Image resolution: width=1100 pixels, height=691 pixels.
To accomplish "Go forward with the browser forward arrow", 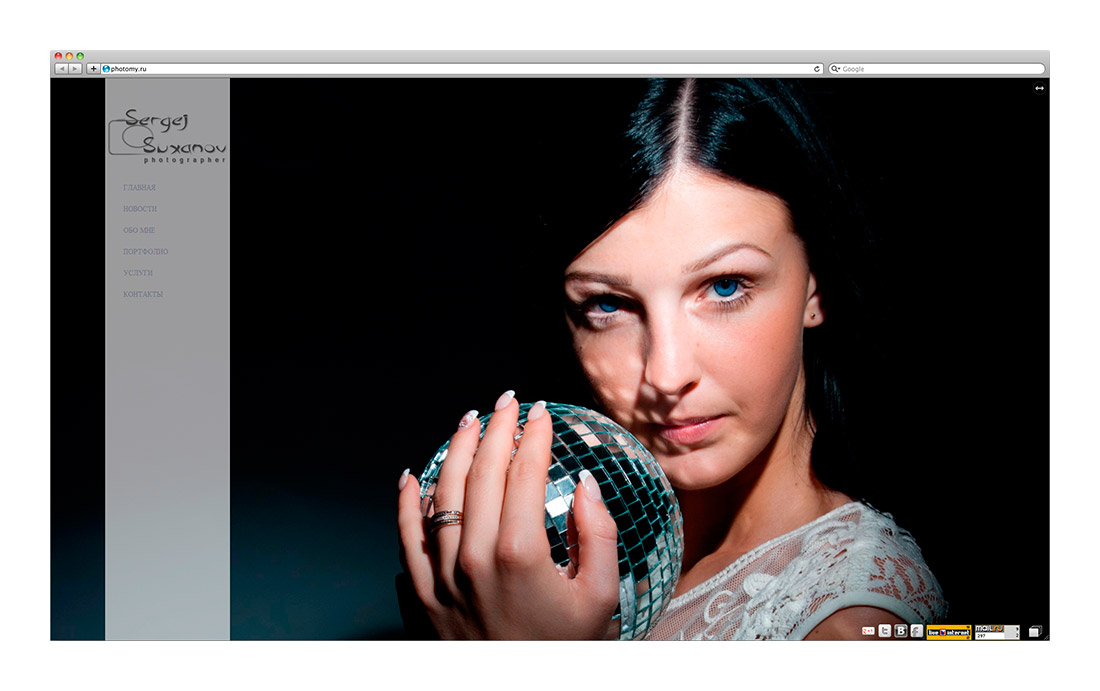I will [74, 69].
